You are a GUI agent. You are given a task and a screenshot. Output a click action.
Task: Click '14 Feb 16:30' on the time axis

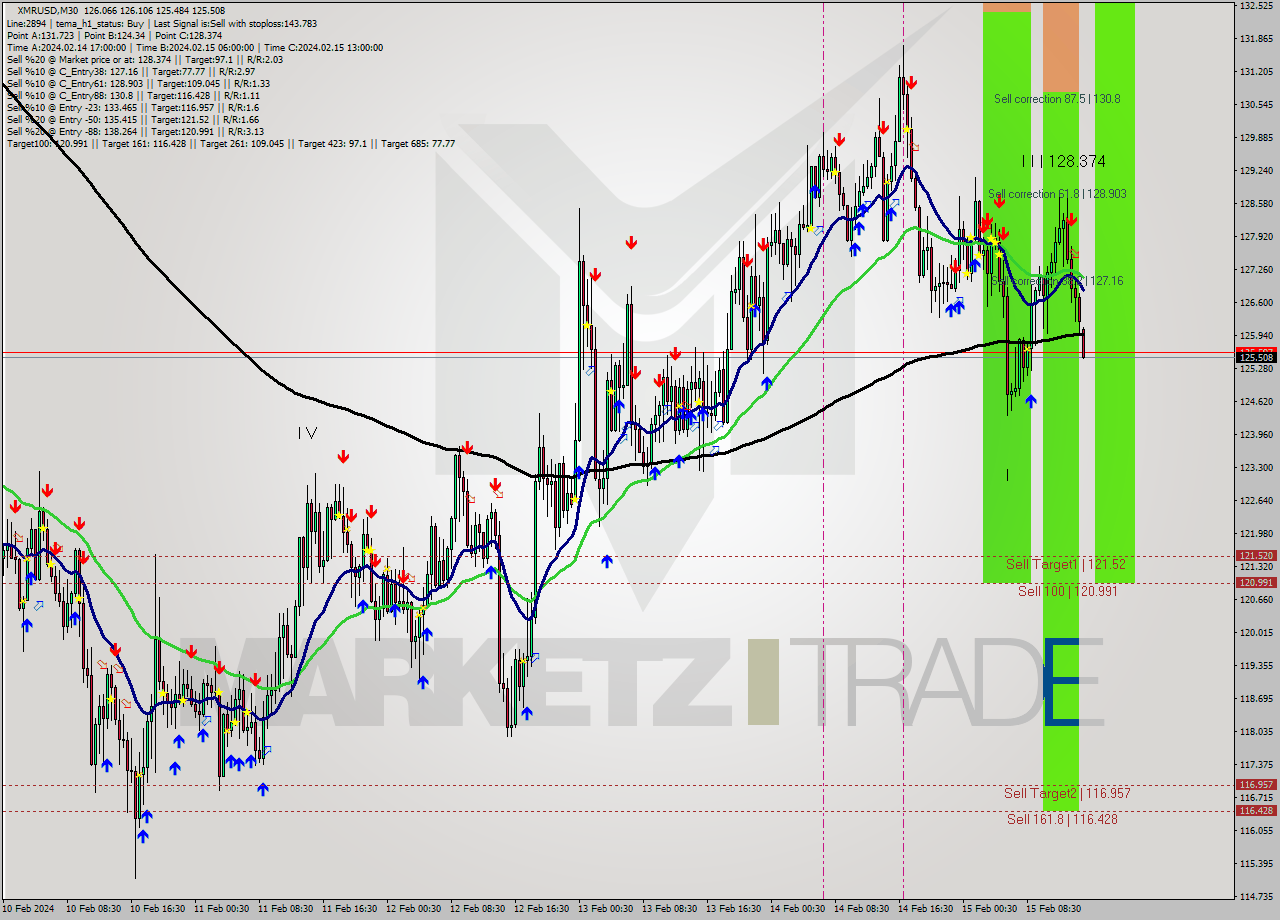tap(926, 909)
